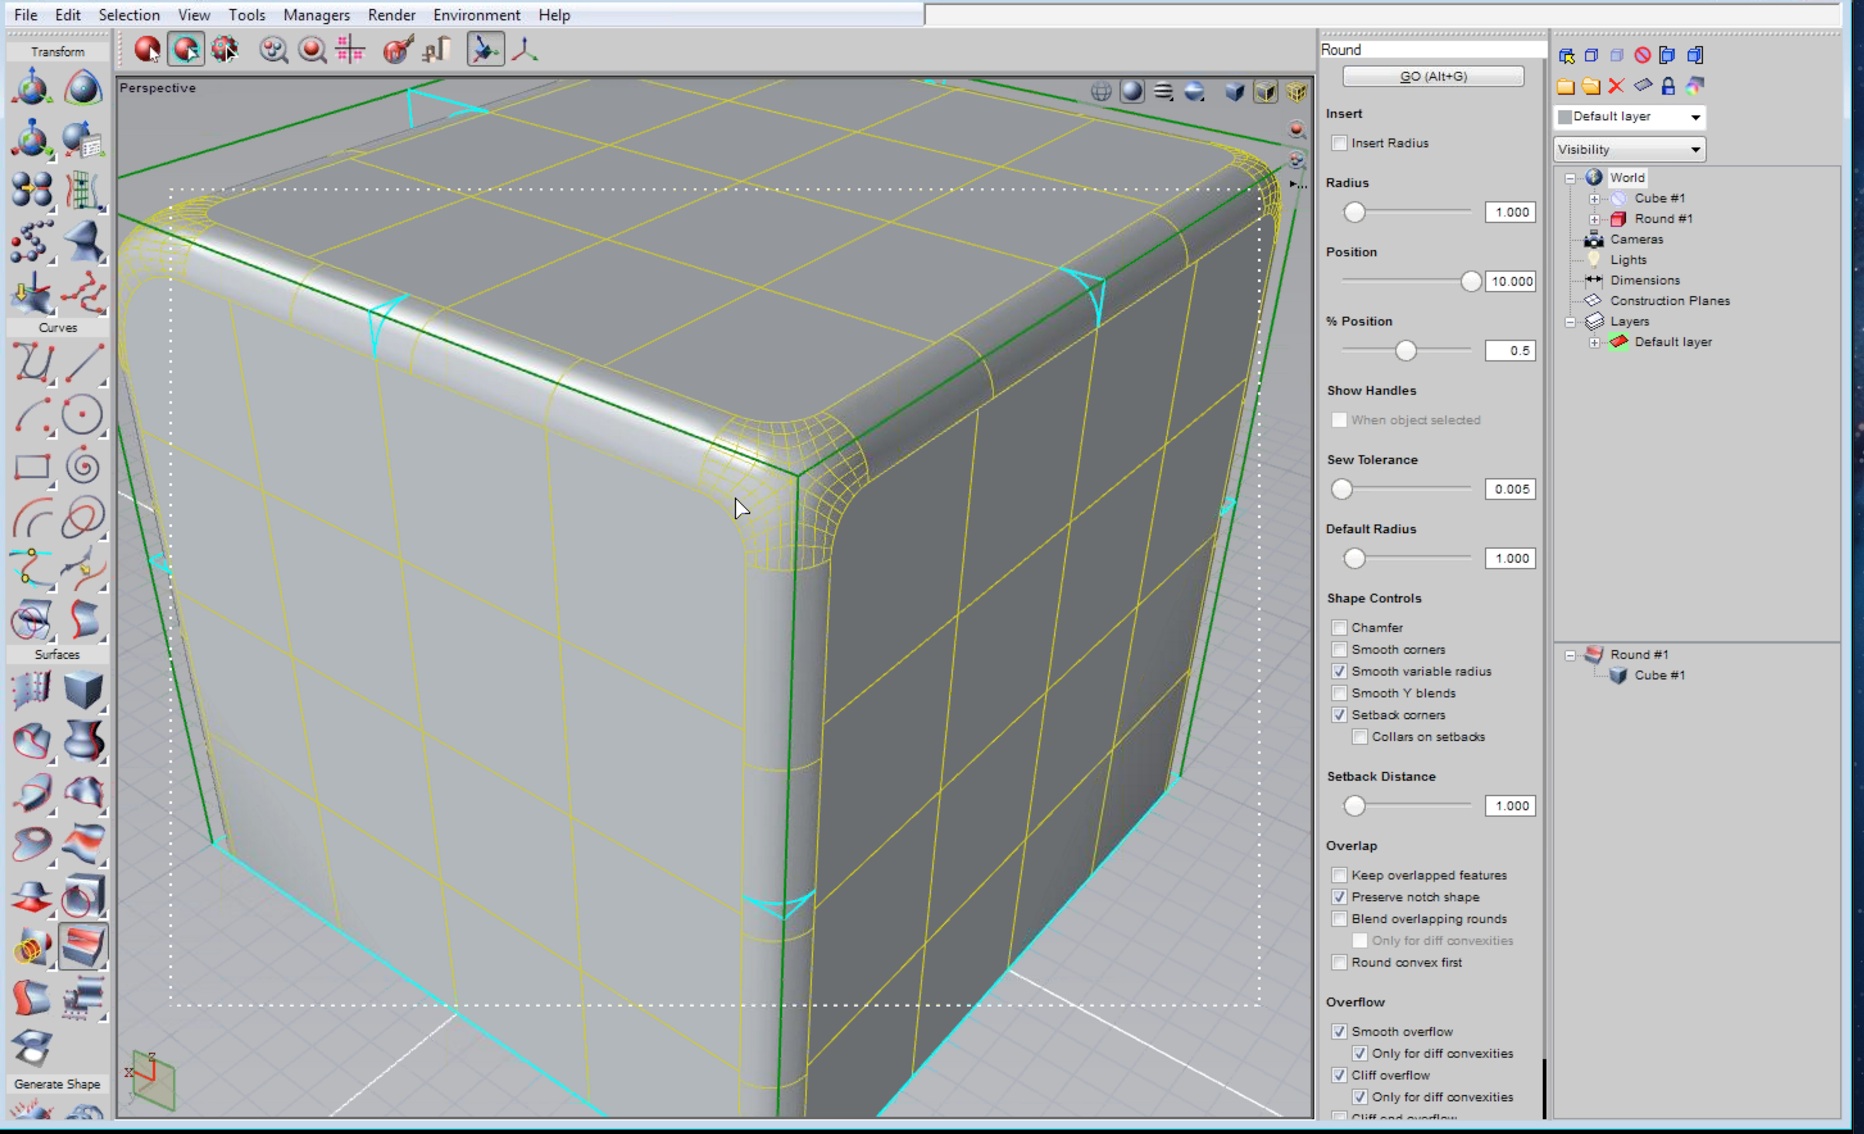Click the Default Radius value field
The image size is (1864, 1134).
[1510, 558]
